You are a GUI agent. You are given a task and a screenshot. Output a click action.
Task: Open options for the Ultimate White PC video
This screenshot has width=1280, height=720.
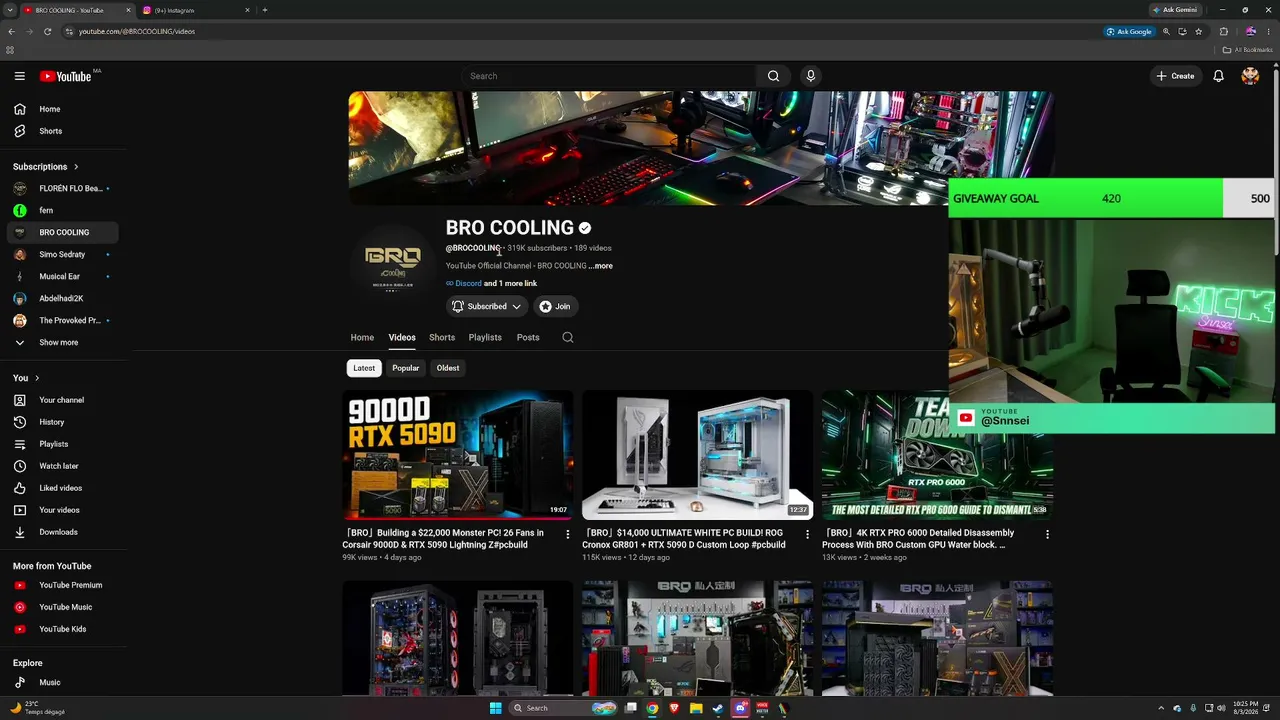pyautogui.click(x=808, y=534)
